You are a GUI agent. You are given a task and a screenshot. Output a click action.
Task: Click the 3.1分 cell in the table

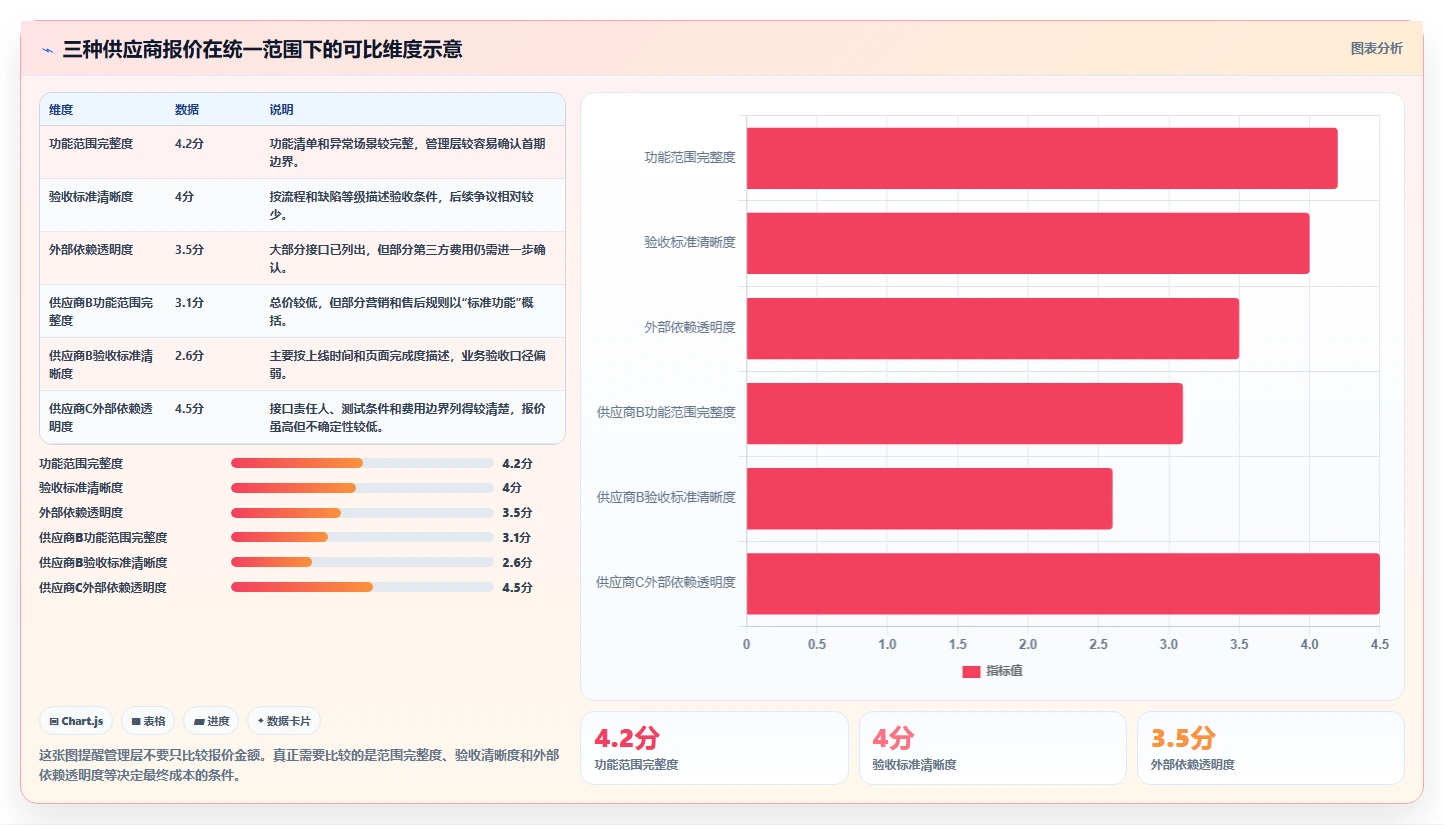(x=189, y=302)
